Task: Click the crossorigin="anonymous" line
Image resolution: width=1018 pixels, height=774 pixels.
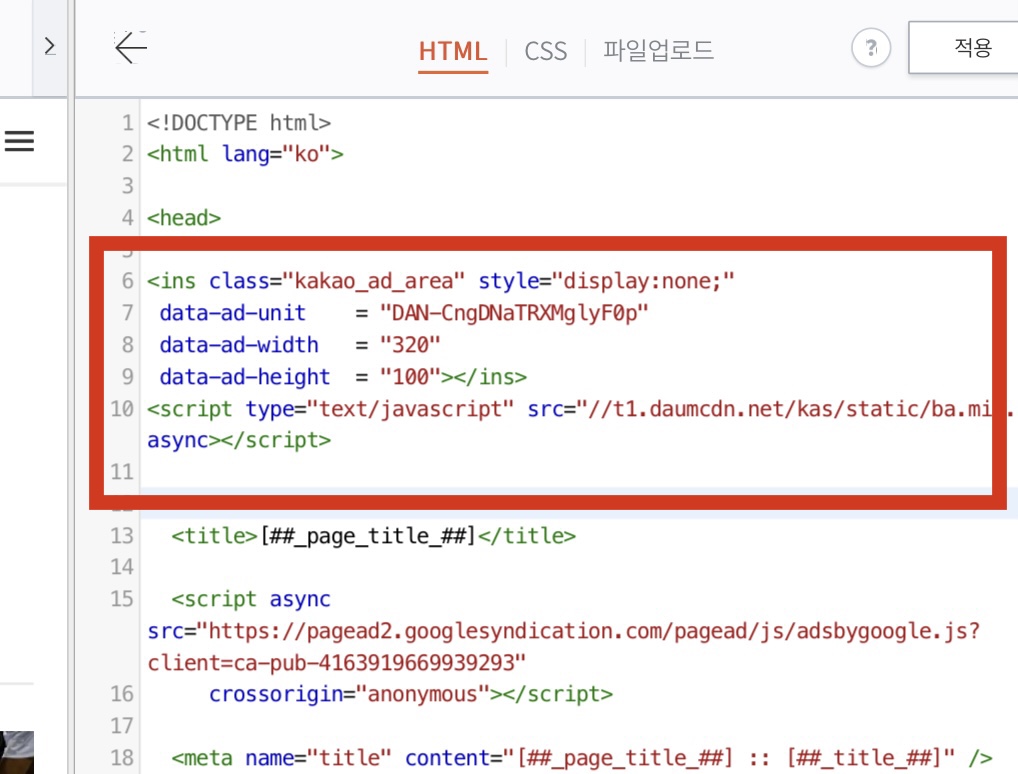Action: click(410, 694)
